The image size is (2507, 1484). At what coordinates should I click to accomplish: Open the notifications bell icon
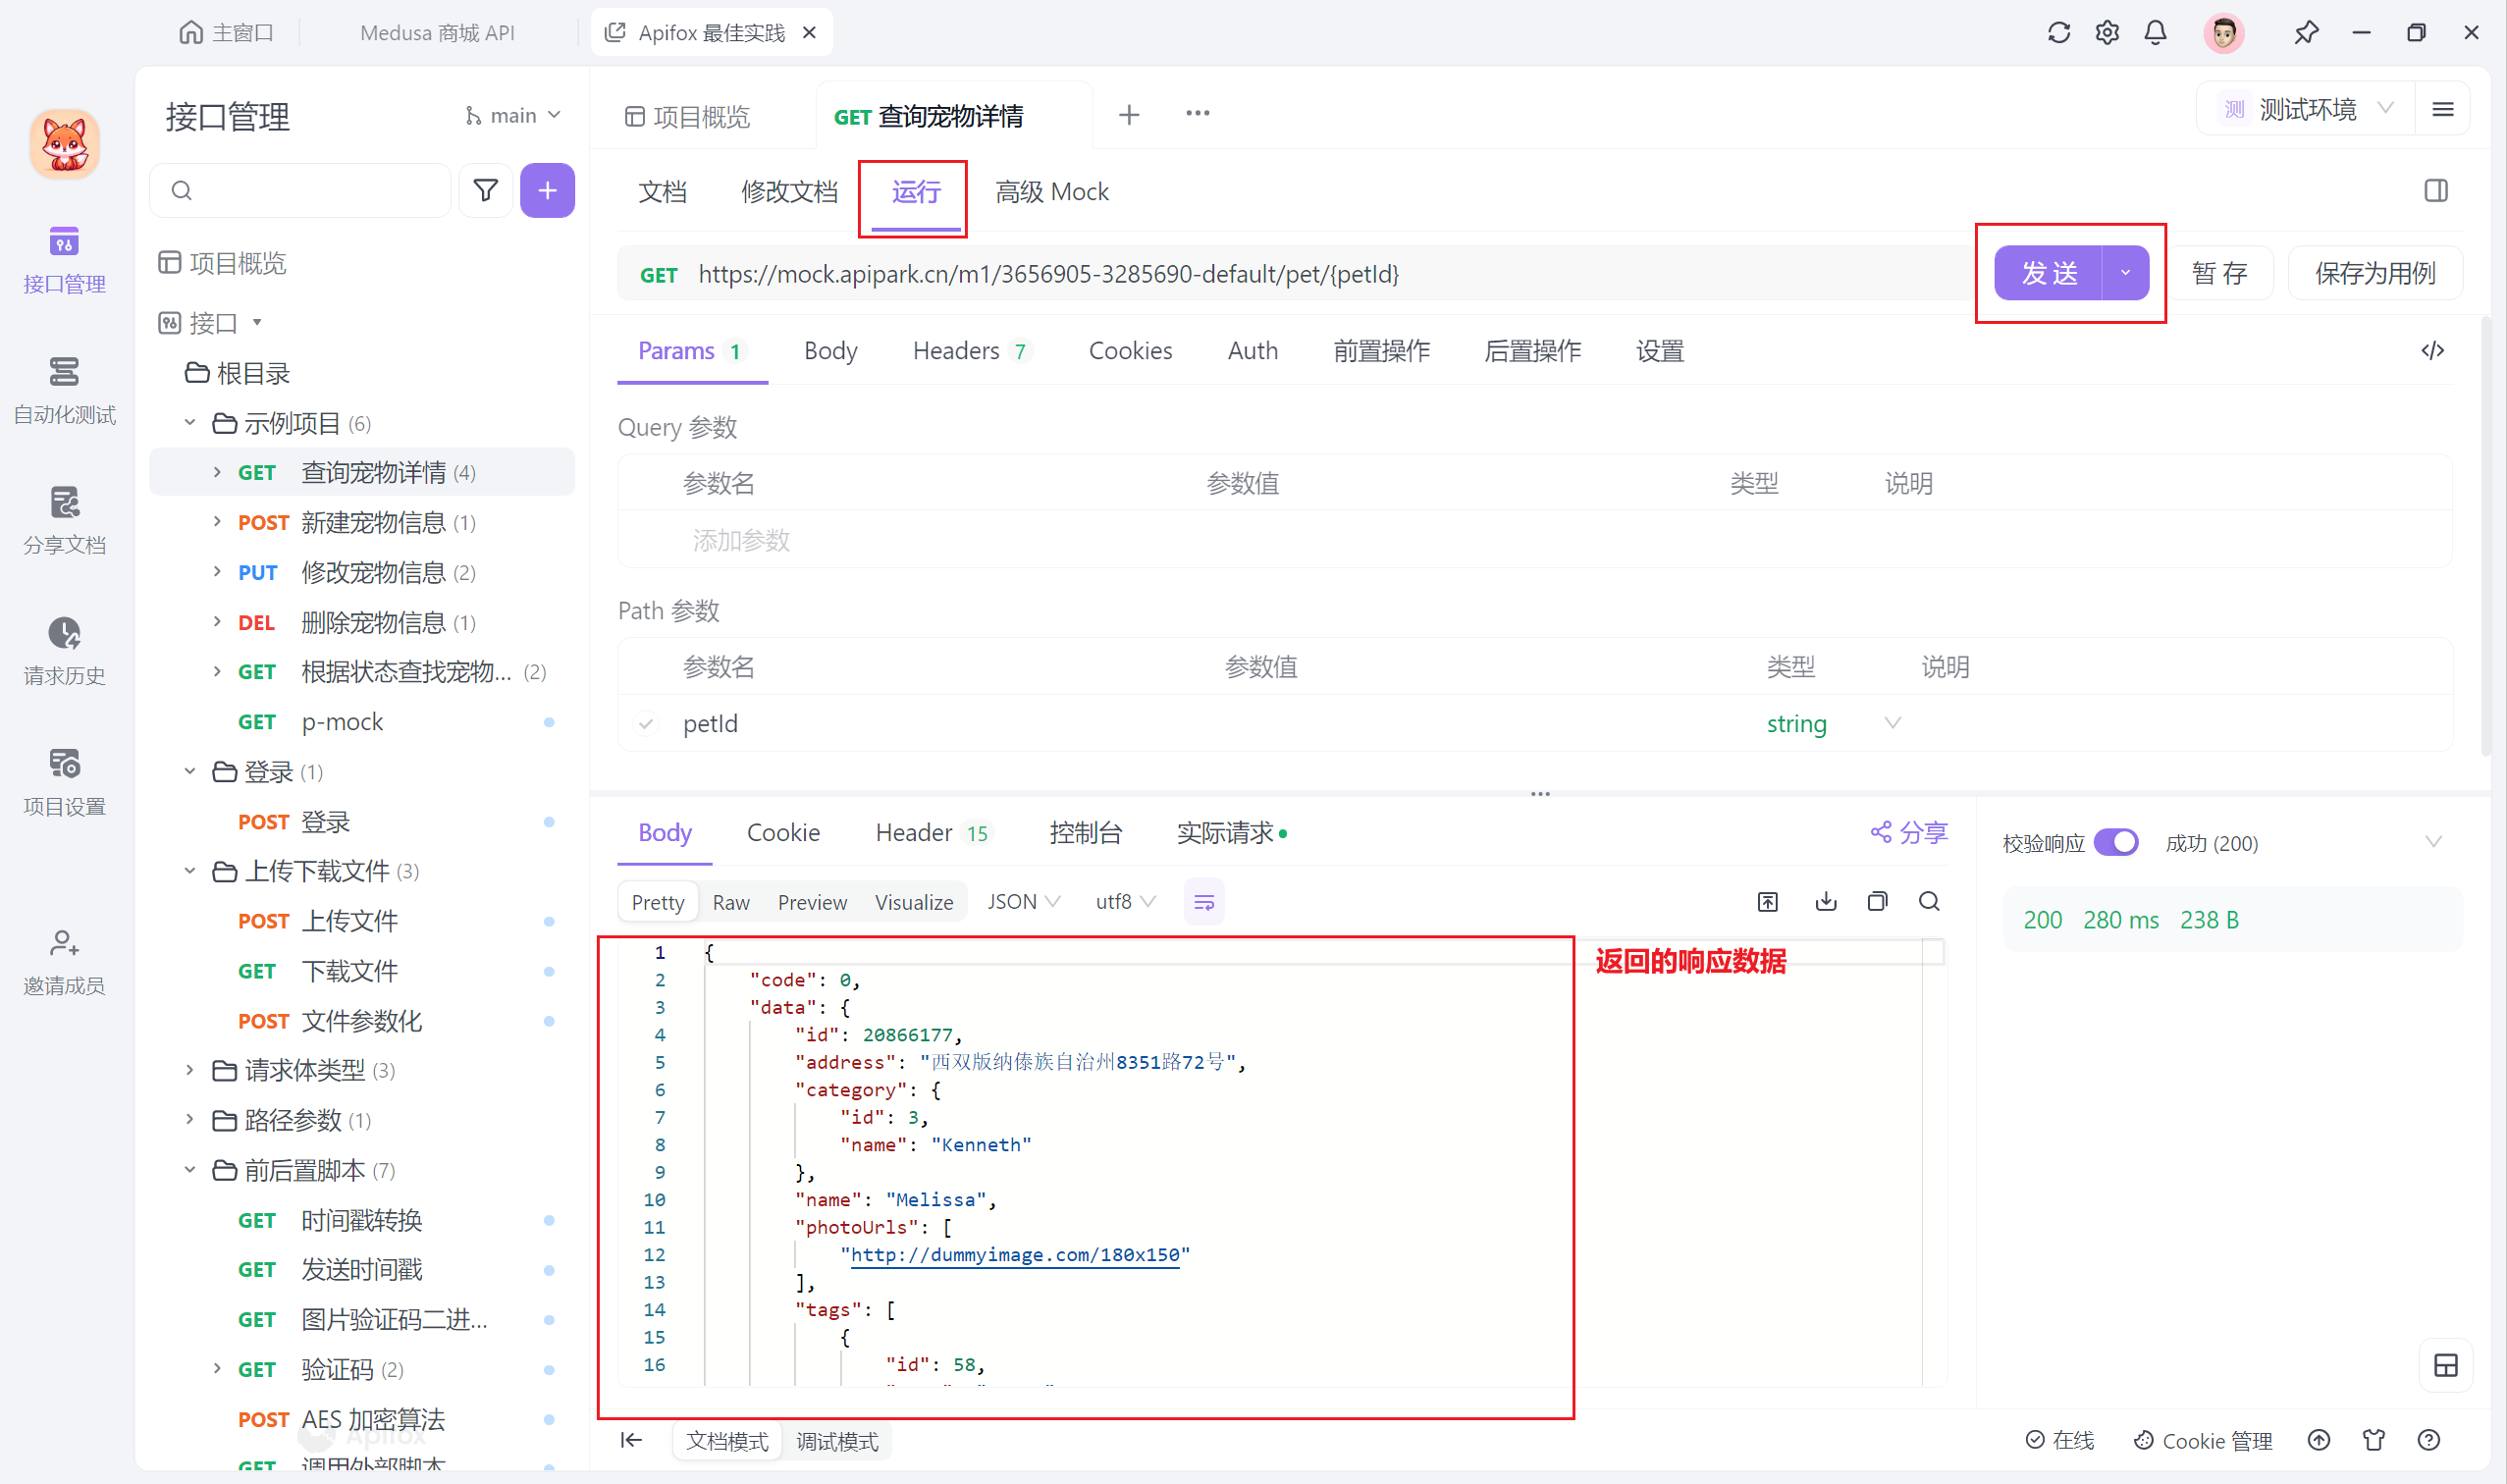click(x=2156, y=32)
